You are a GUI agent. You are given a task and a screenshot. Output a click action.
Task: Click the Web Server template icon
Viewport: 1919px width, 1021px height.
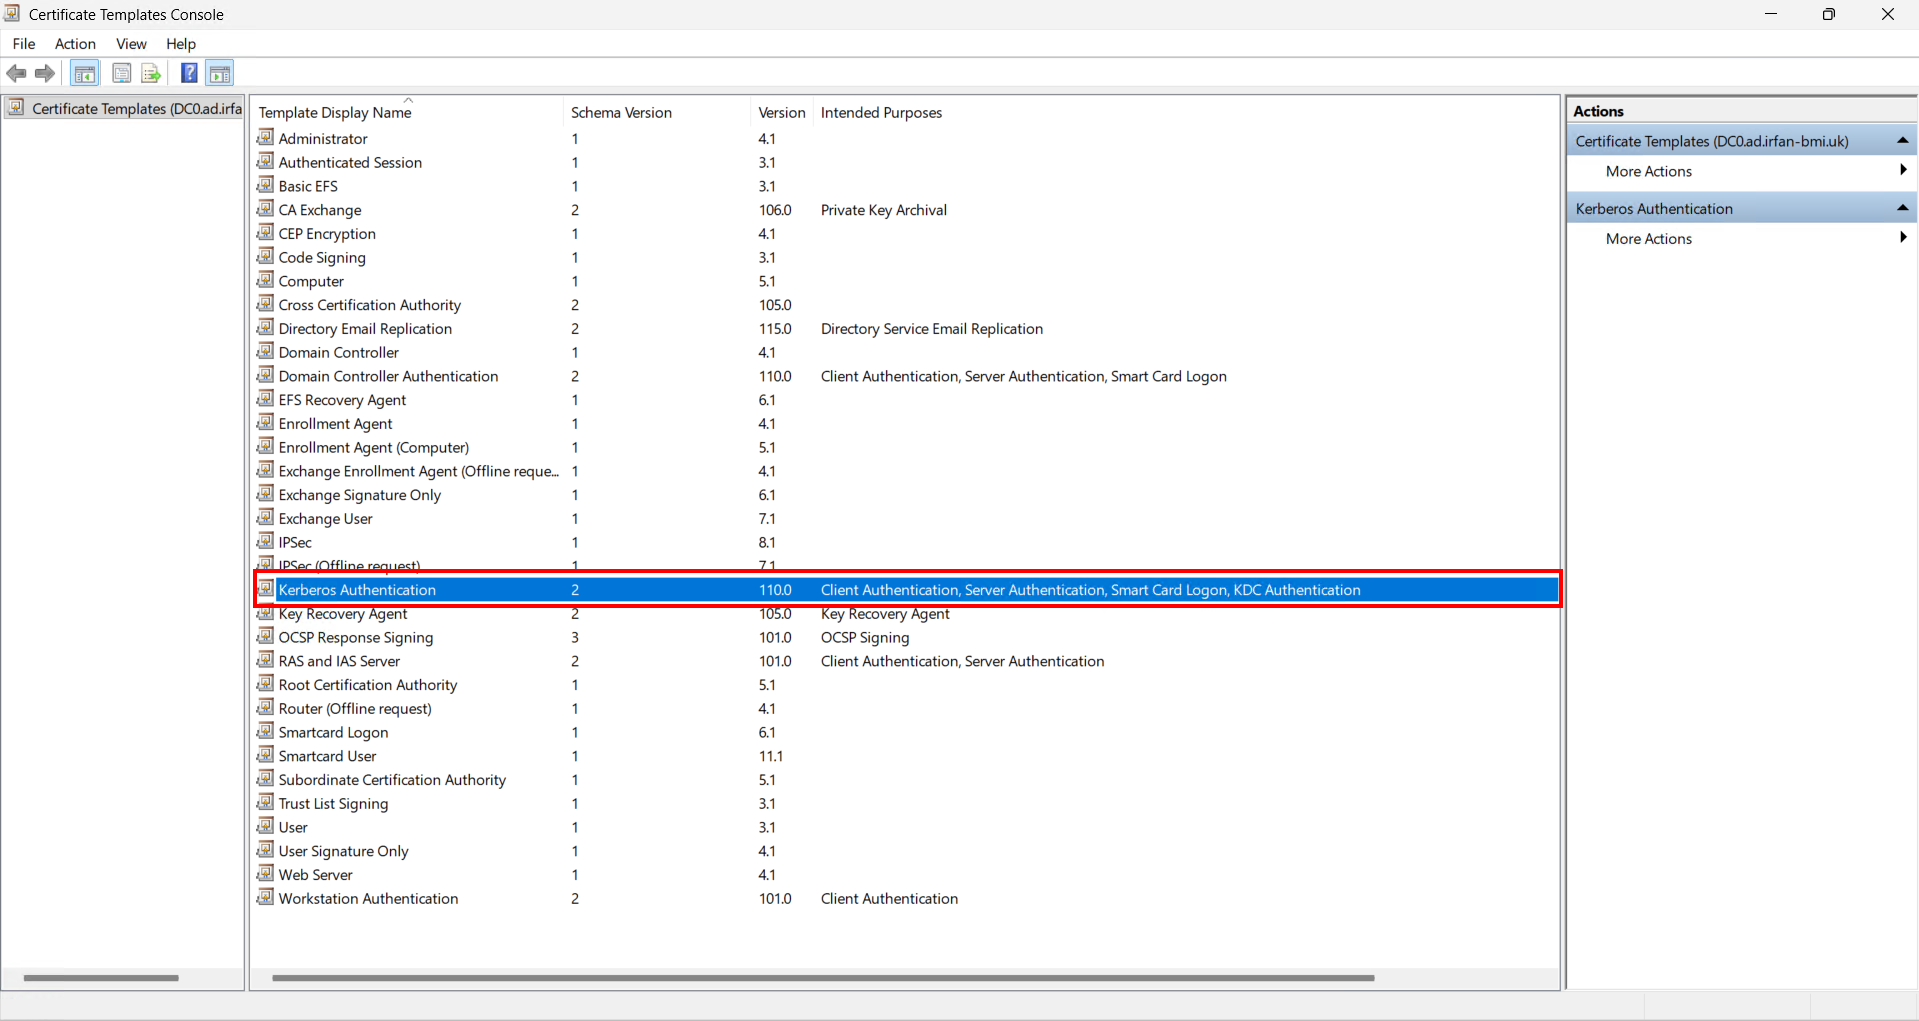265,874
